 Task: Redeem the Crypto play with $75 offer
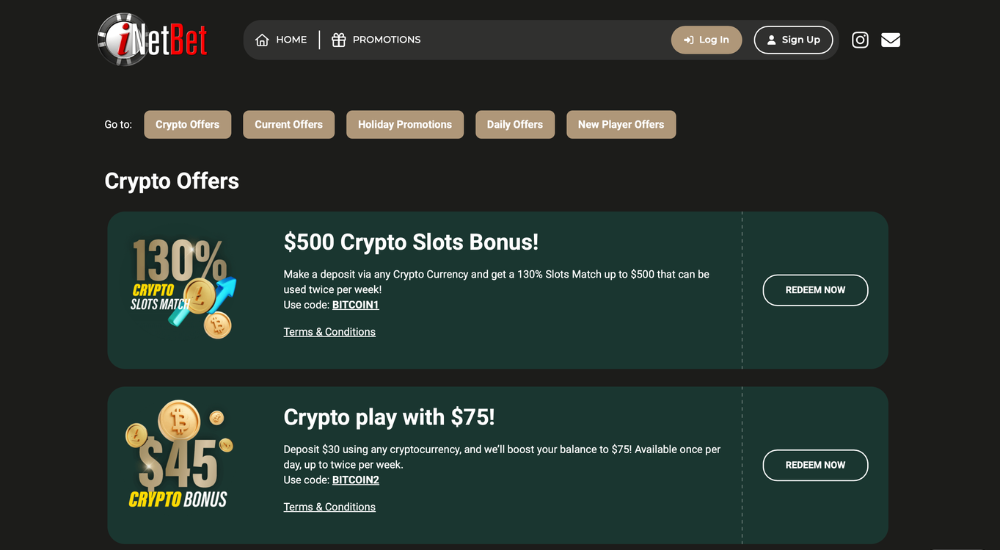click(x=815, y=465)
